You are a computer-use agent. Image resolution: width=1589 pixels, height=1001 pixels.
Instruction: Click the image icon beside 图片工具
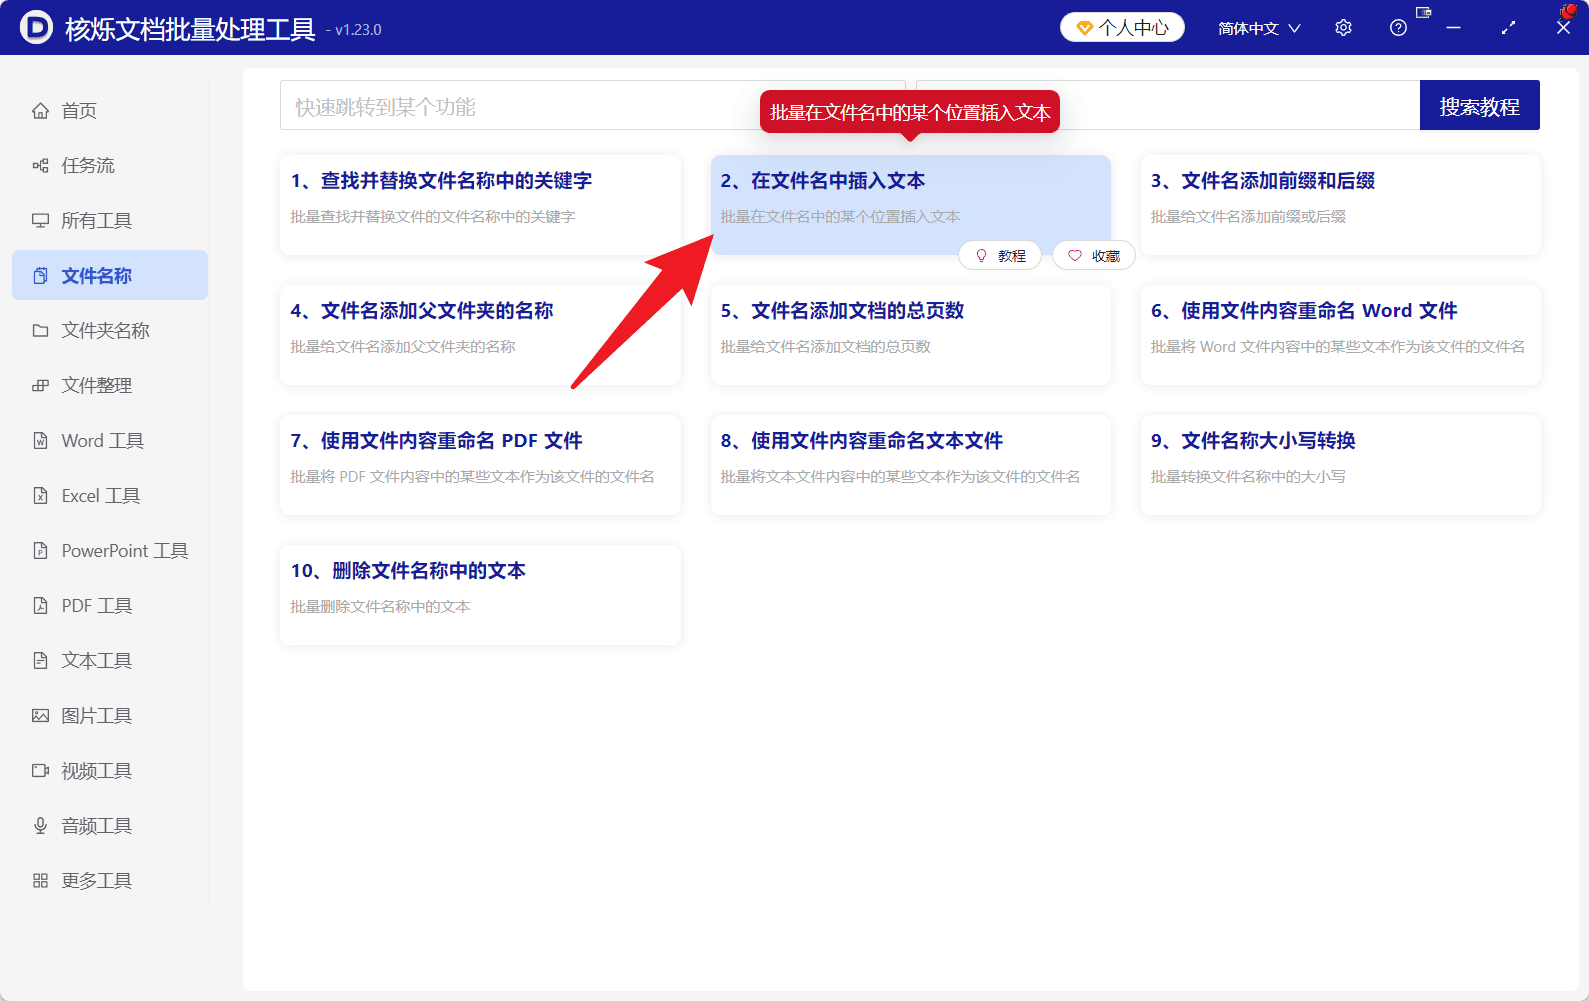tap(40, 716)
